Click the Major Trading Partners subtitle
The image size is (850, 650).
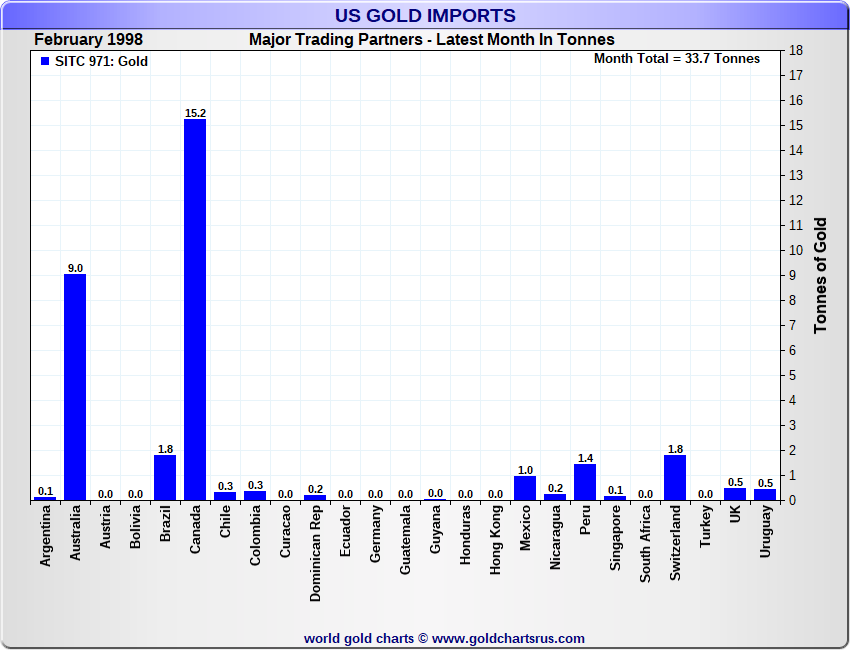(x=431, y=40)
